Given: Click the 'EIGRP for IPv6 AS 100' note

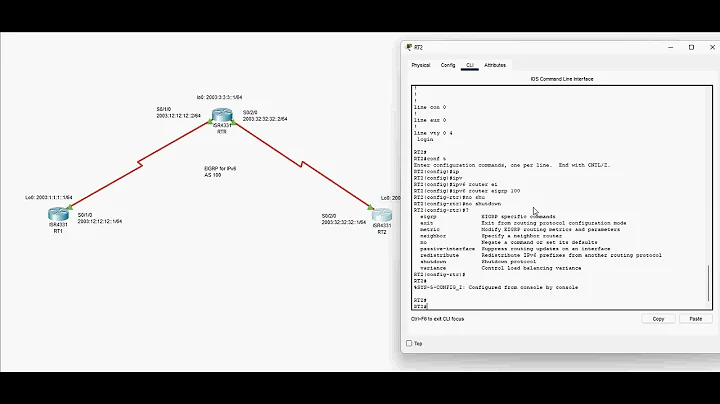Looking at the screenshot, I should (220, 172).
